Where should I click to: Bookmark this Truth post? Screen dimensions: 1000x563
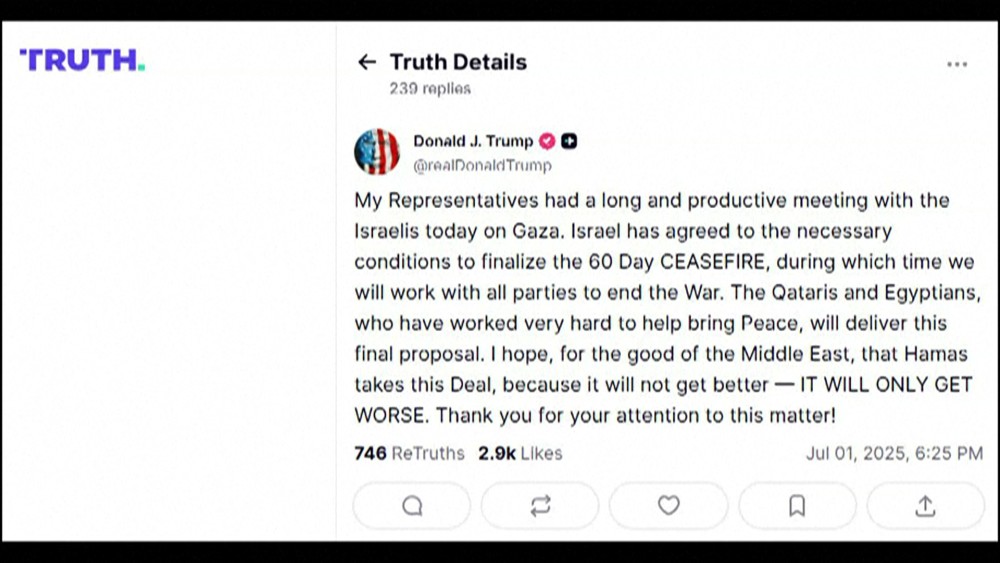pyautogui.click(x=797, y=506)
